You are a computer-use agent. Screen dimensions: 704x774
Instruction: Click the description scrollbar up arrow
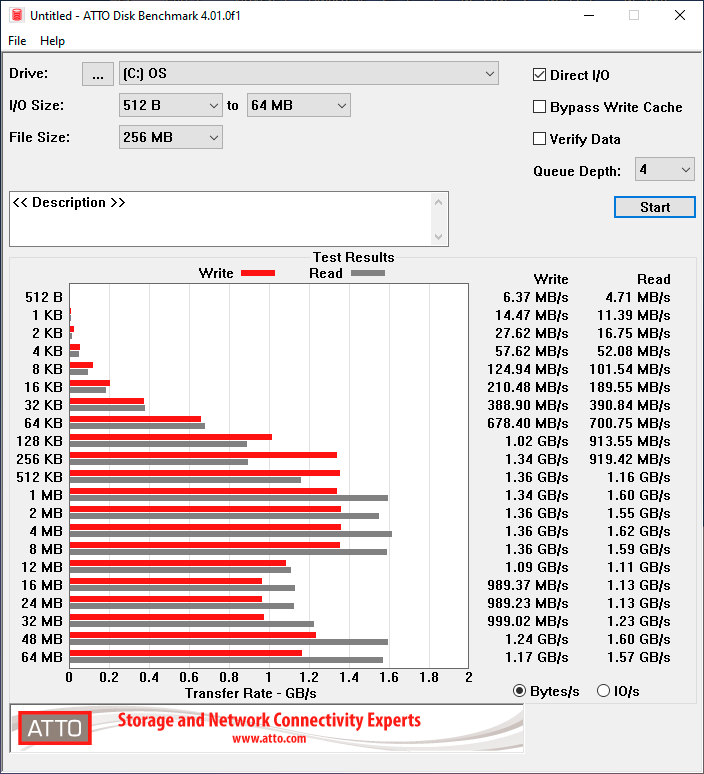(x=438, y=202)
